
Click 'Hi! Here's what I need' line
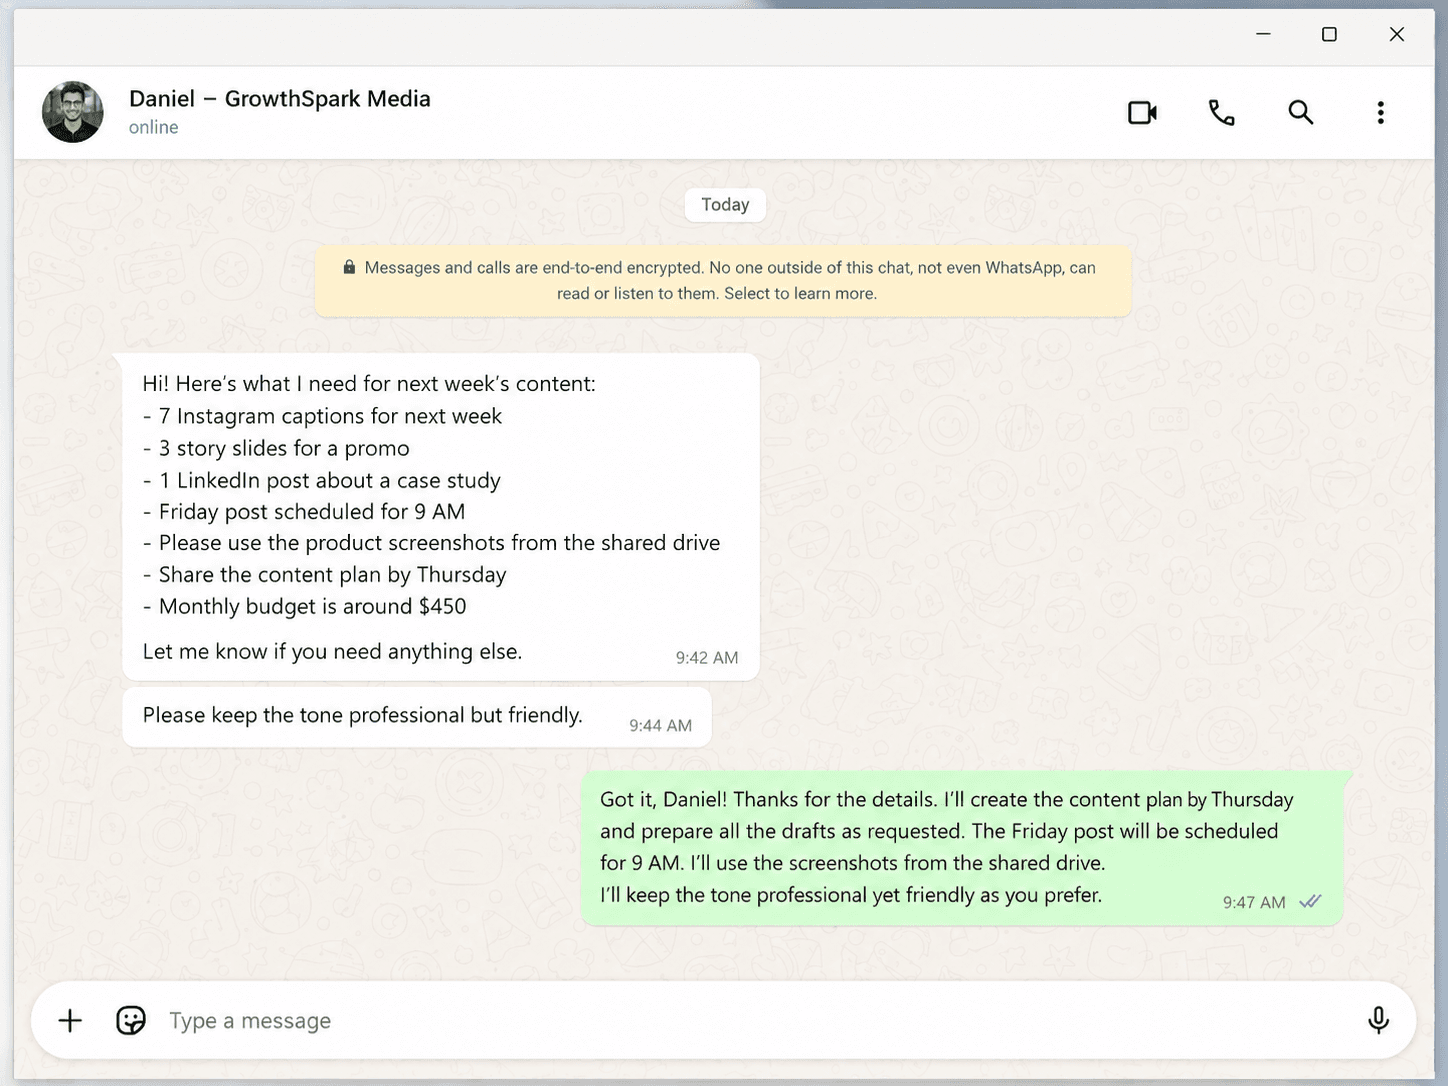click(369, 384)
